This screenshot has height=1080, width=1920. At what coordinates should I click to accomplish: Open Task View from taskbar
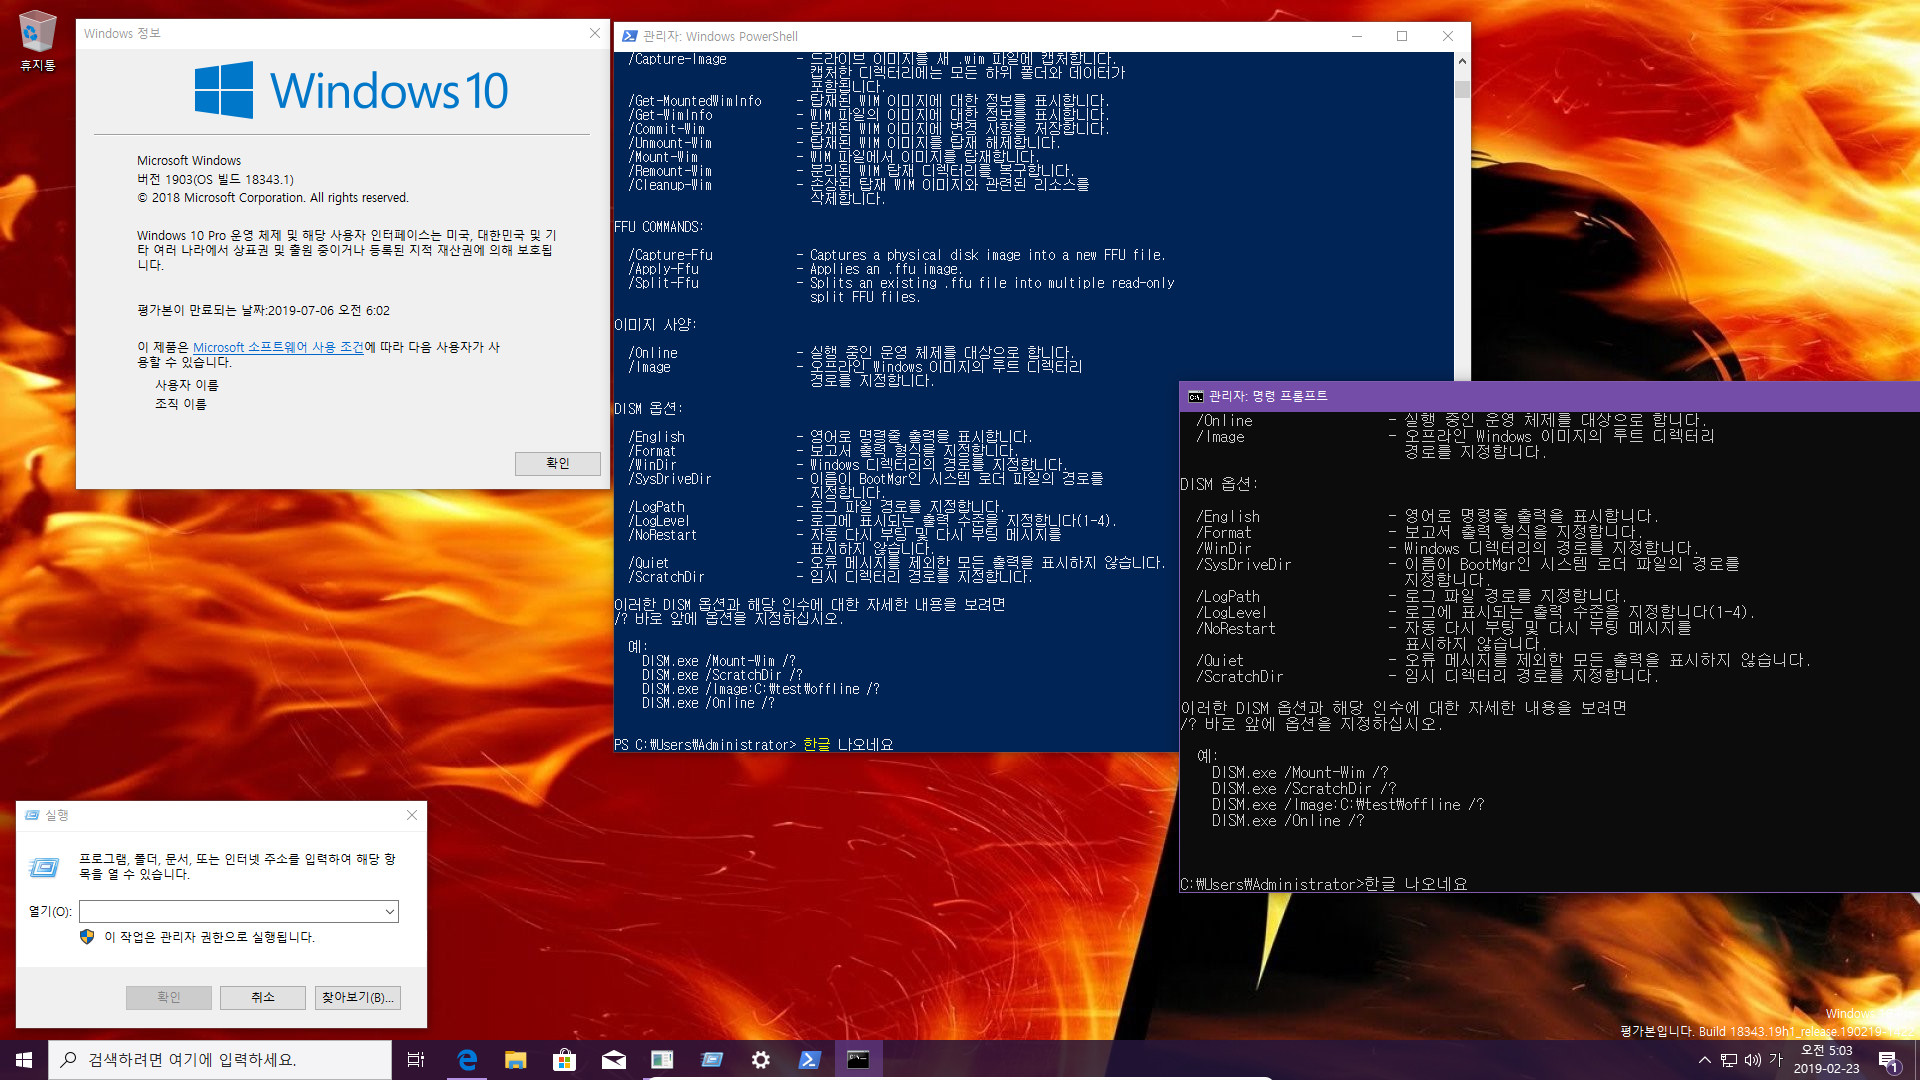pyautogui.click(x=416, y=1060)
